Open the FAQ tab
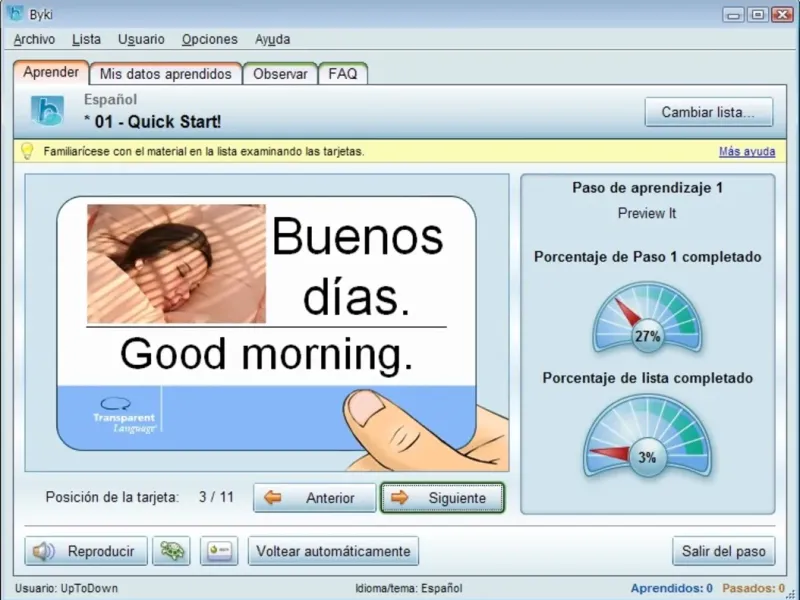The image size is (800, 600). click(x=343, y=74)
